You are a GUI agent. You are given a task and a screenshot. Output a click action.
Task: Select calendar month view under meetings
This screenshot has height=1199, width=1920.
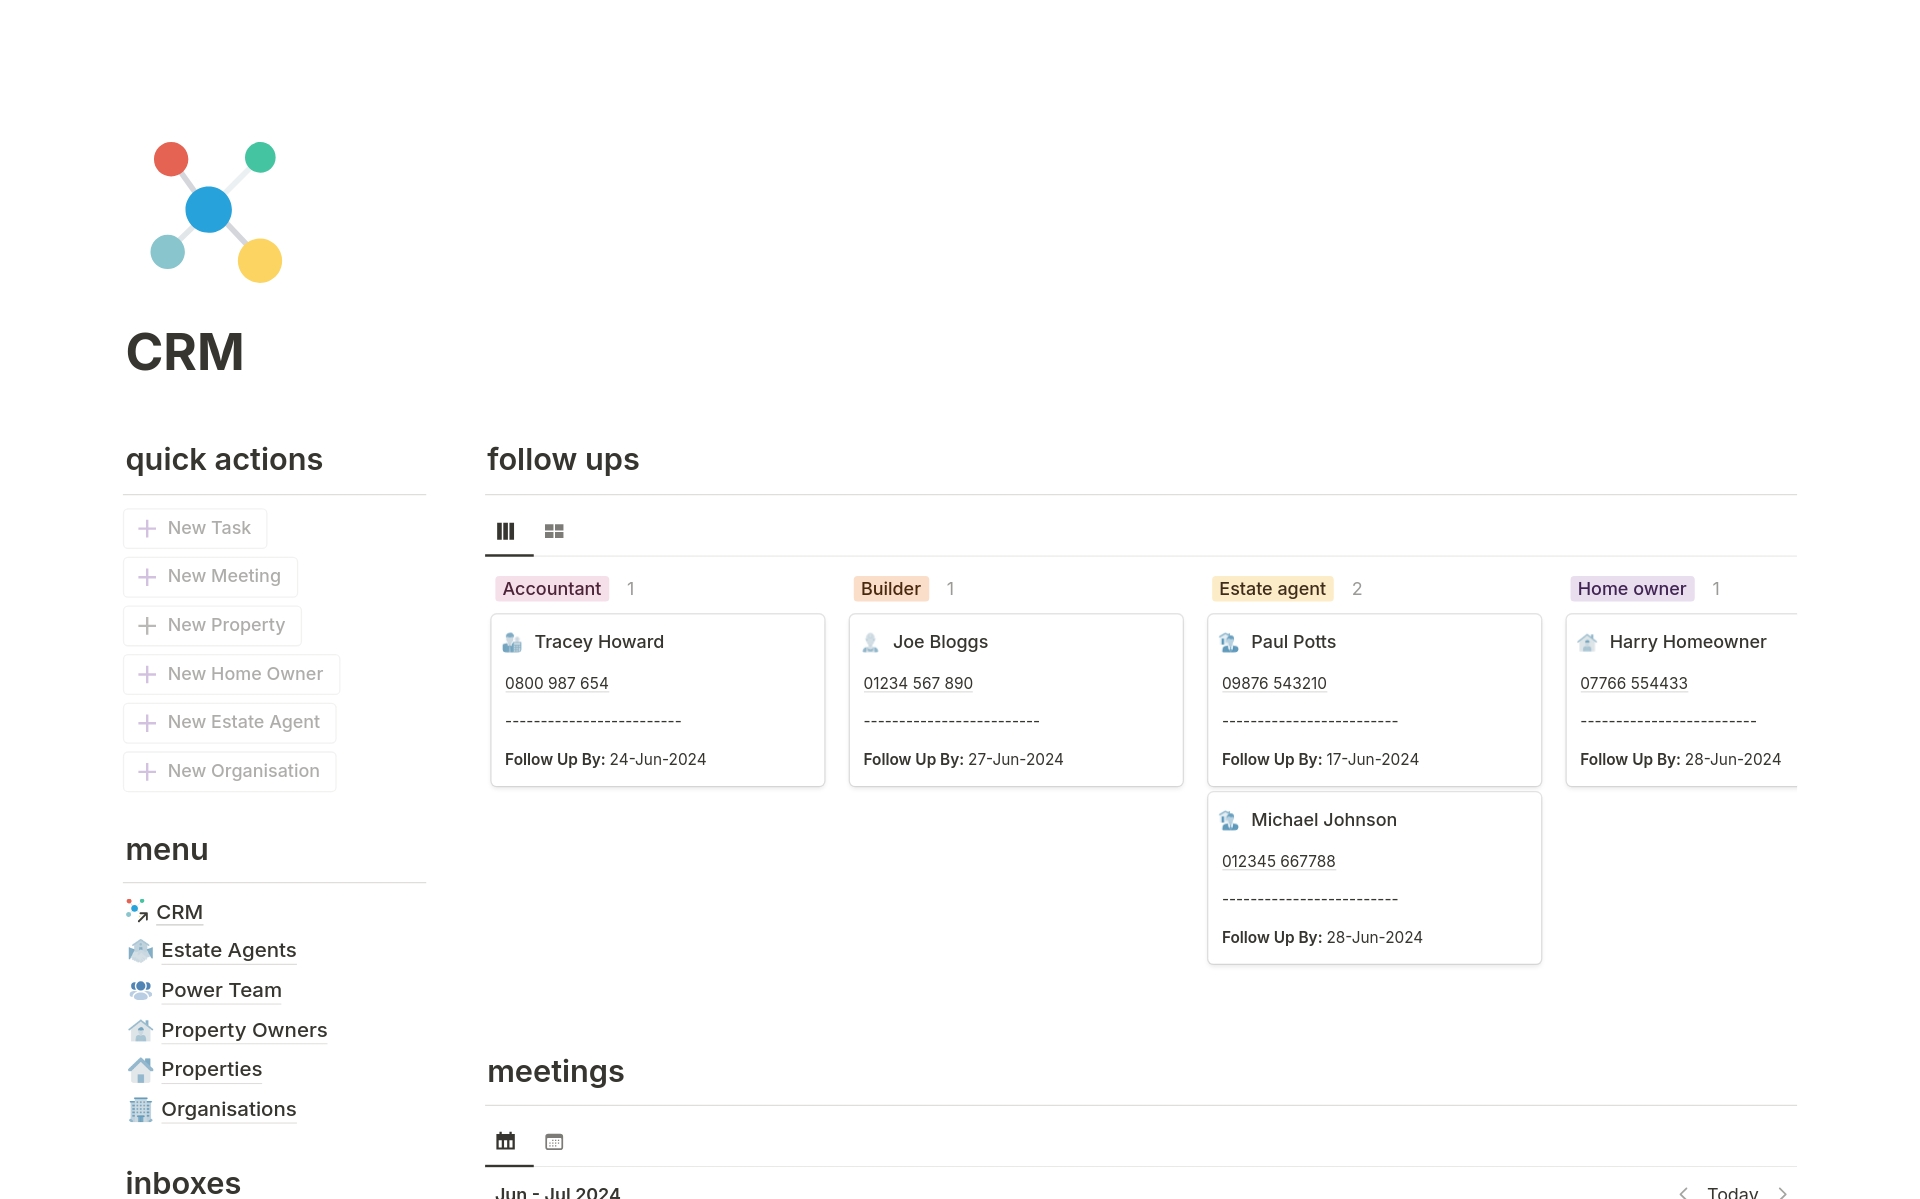(506, 1141)
